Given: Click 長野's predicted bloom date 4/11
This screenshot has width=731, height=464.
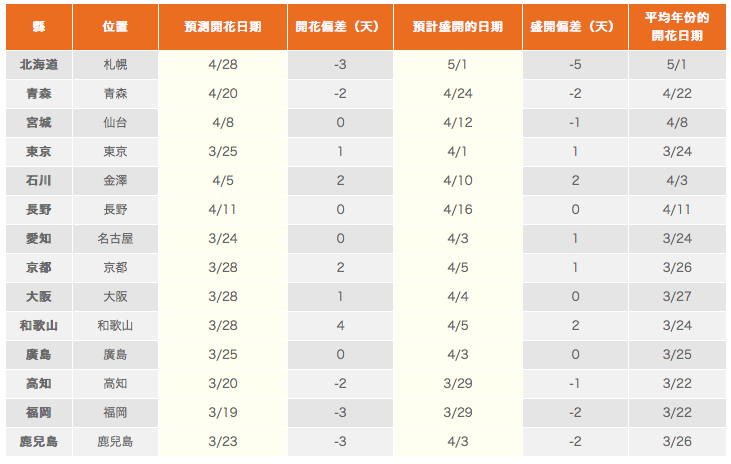Looking at the screenshot, I should (223, 210).
